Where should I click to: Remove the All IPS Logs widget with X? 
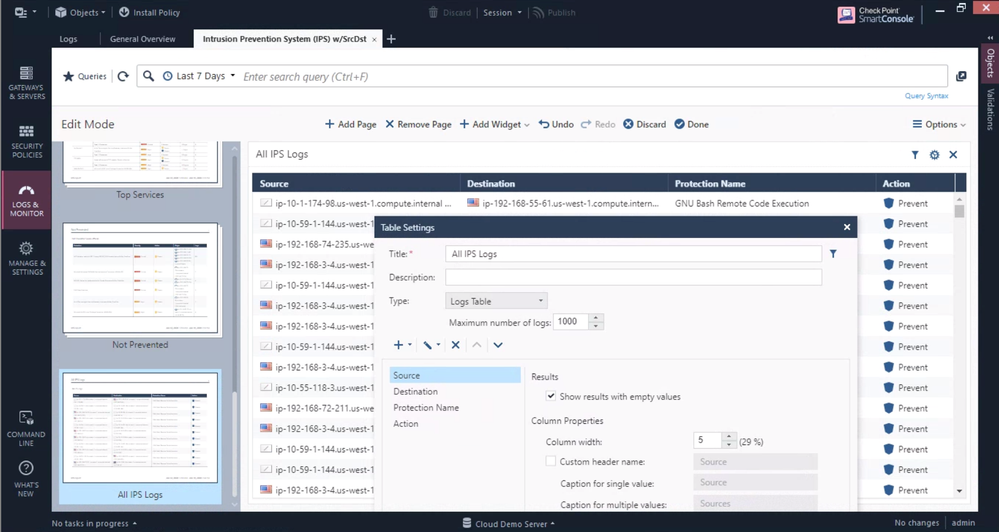[953, 155]
